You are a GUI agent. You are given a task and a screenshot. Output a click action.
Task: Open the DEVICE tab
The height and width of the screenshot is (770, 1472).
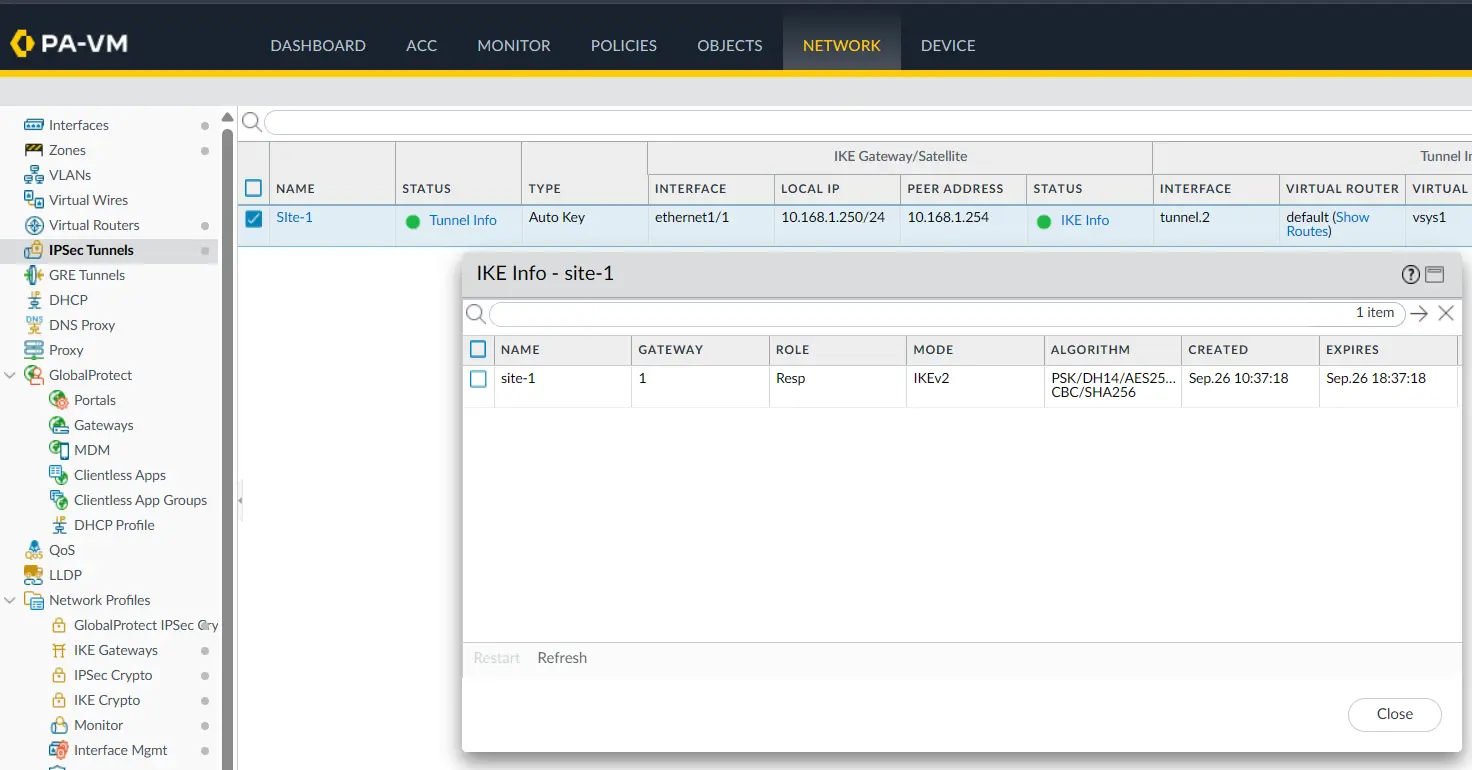point(948,46)
